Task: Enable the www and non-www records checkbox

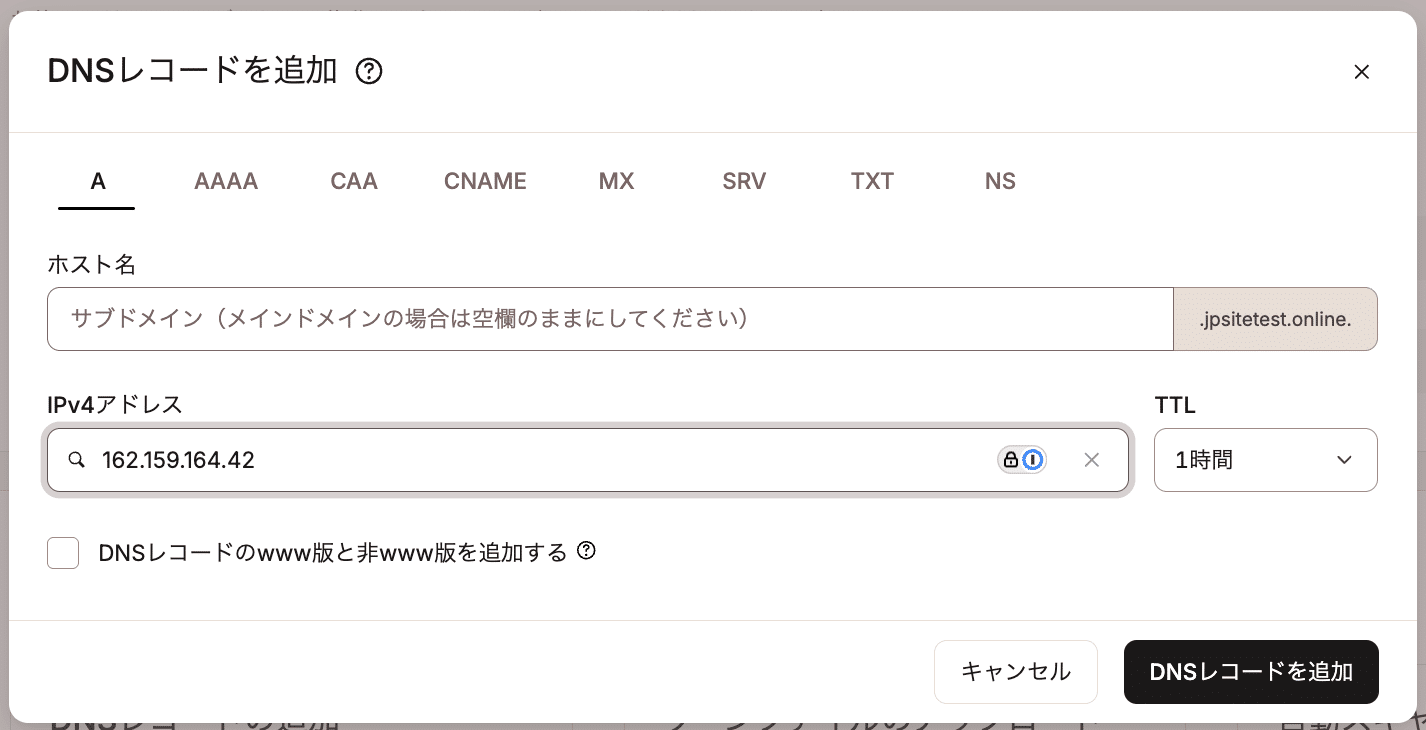Action: pyautogui.click(x=63, y=552)
